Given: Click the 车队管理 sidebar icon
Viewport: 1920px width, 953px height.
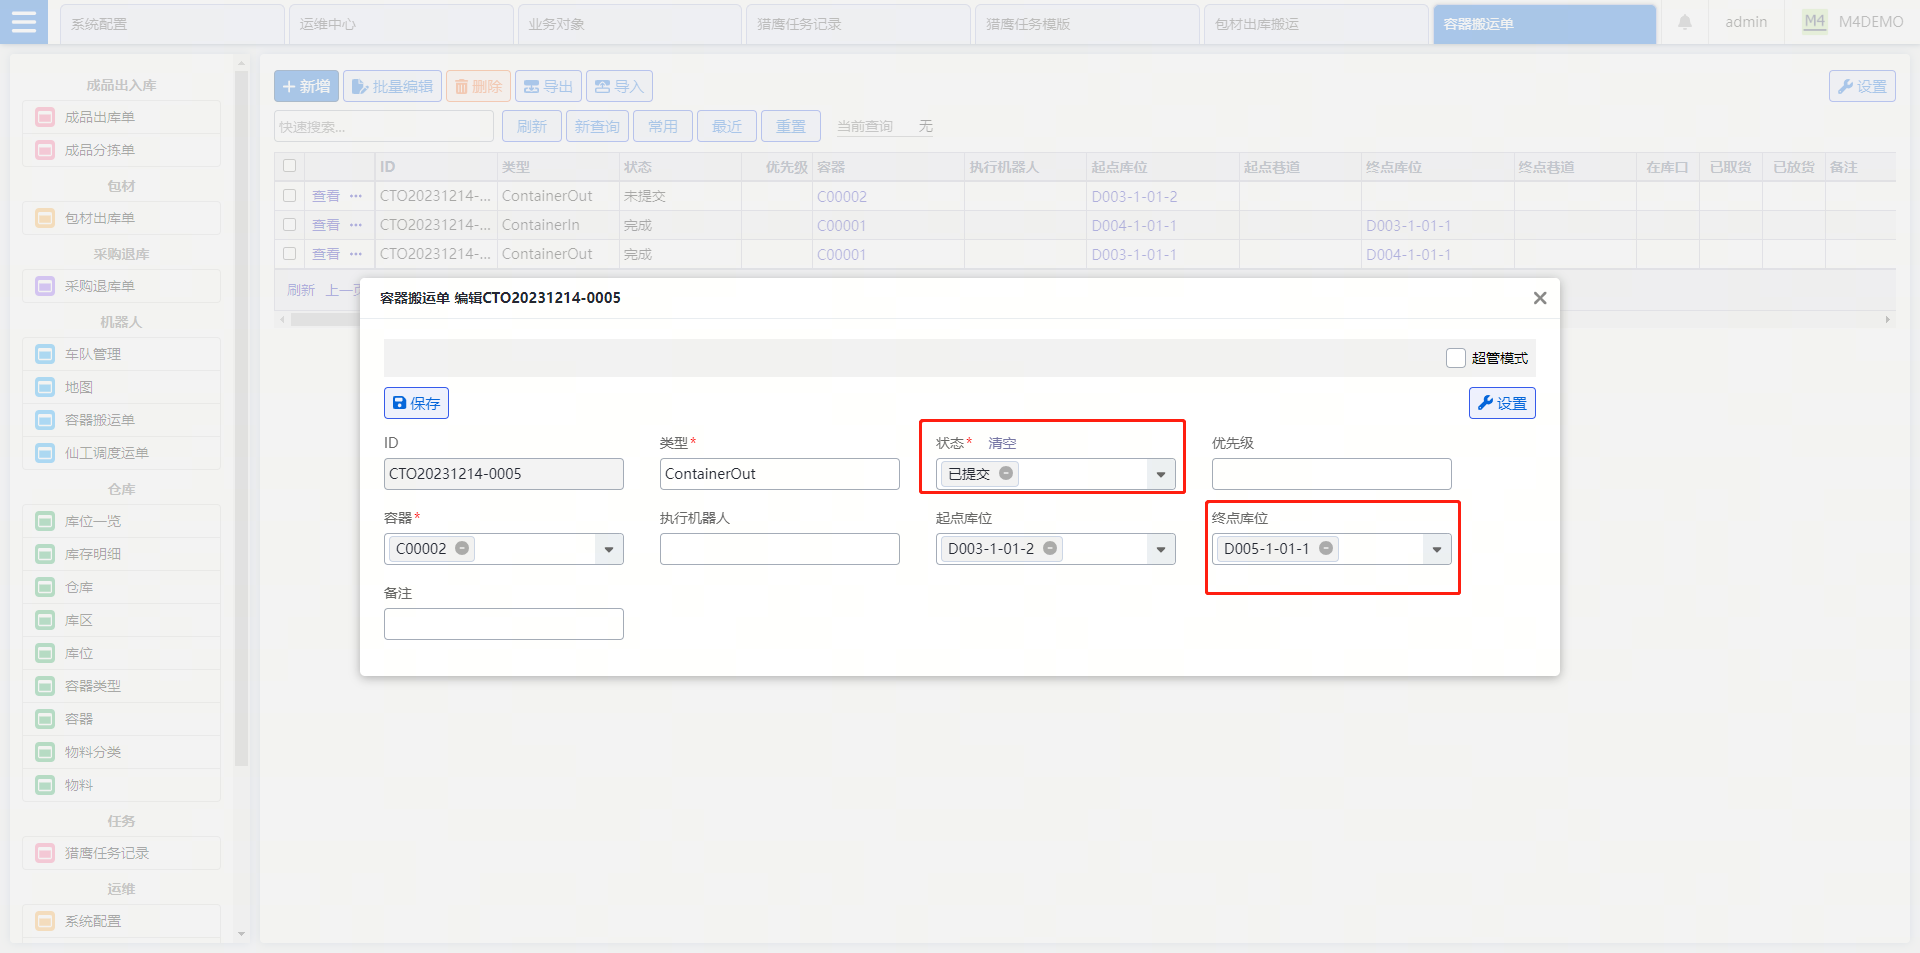Looking at the screenshot, I should point(45,354).
